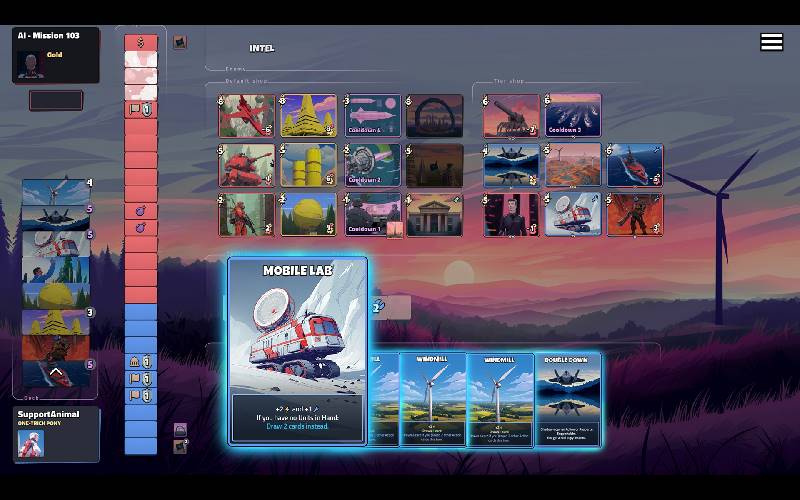800x500 pixels.
Task: Click the first bomb marker on the track
Action: [x=141, y=211]
